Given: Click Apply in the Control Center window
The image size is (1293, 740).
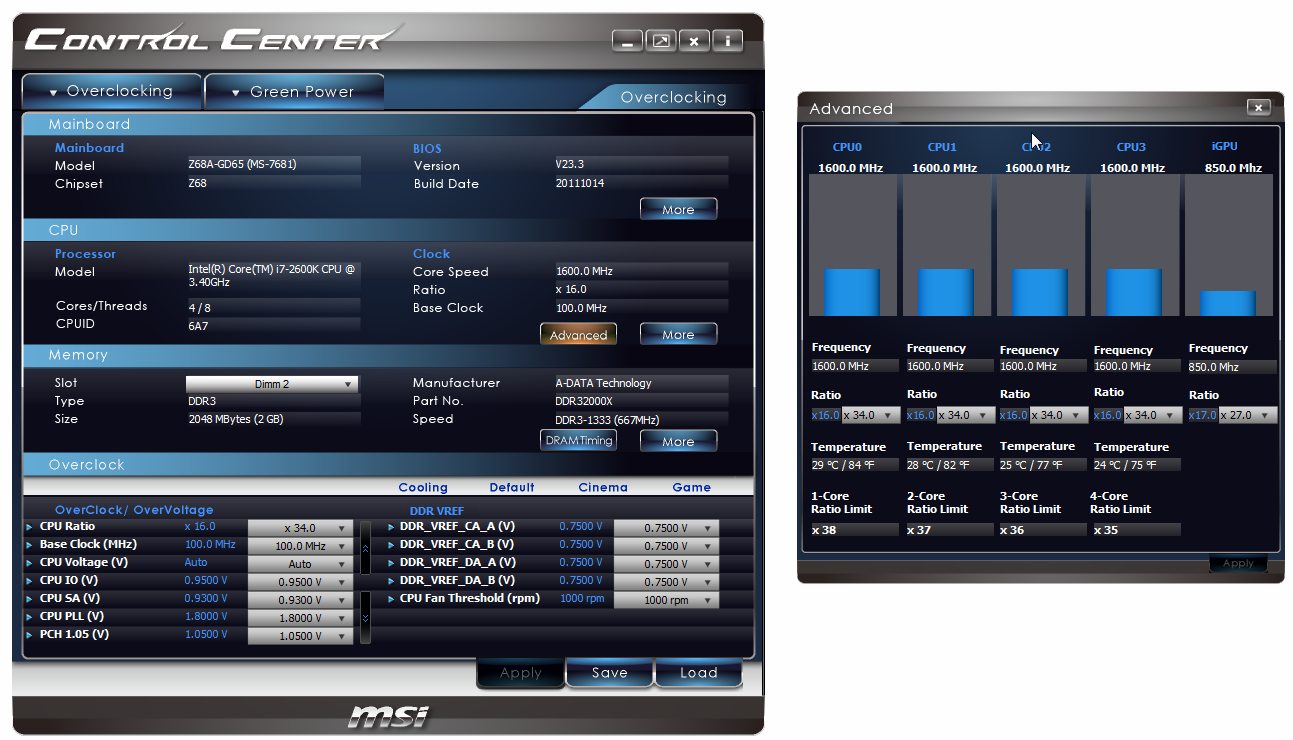Looking at the screenshot, I should tap(520, 673).
